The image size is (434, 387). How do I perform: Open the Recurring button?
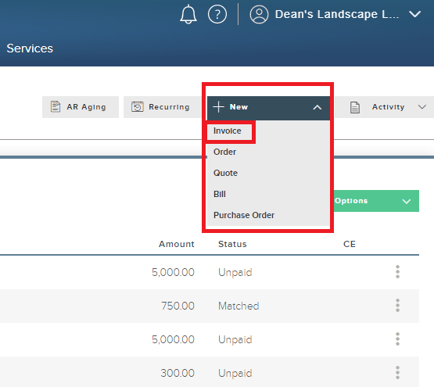[x=162, y=107]
